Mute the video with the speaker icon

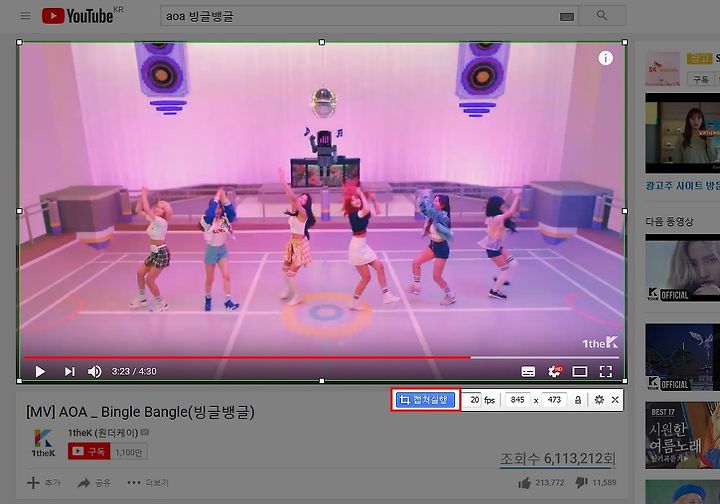[95, 371]
